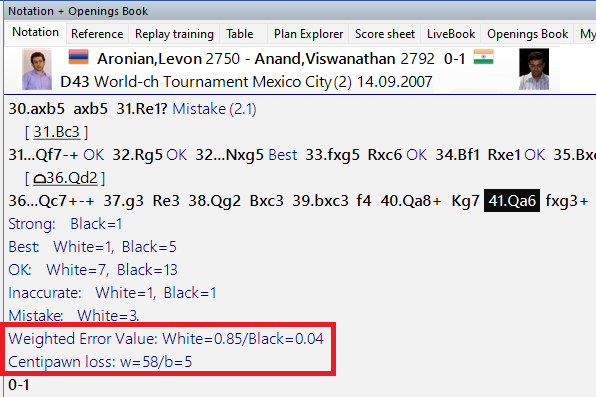Click move 32...Nxg5 in the notation
596x397 pixels.
click(x=229, y=155)
